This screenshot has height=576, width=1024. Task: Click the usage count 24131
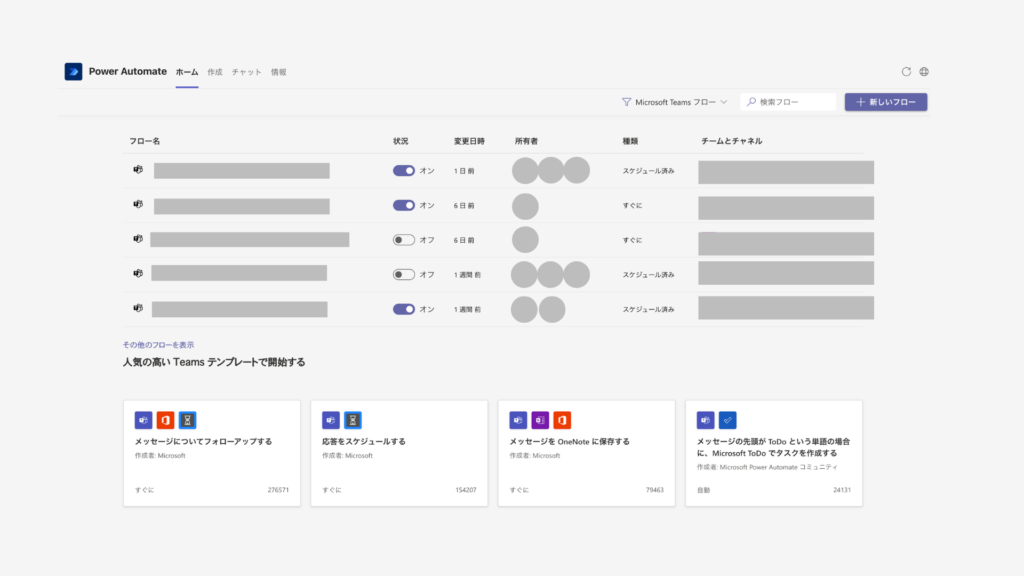[842, 490]
